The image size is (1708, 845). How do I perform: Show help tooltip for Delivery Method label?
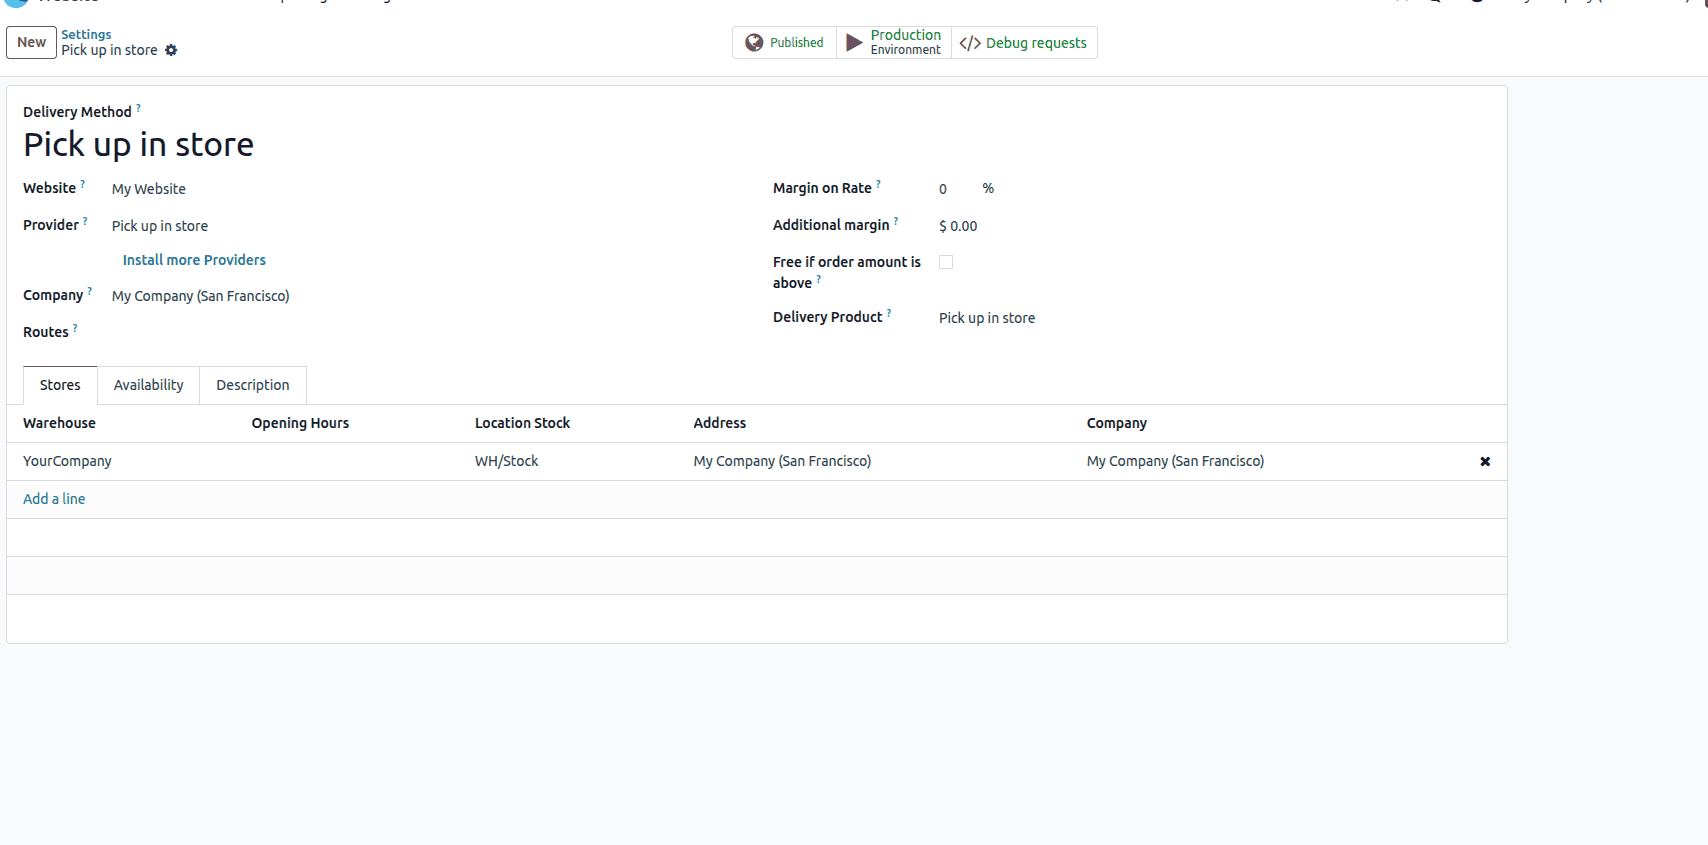point(139,107)
